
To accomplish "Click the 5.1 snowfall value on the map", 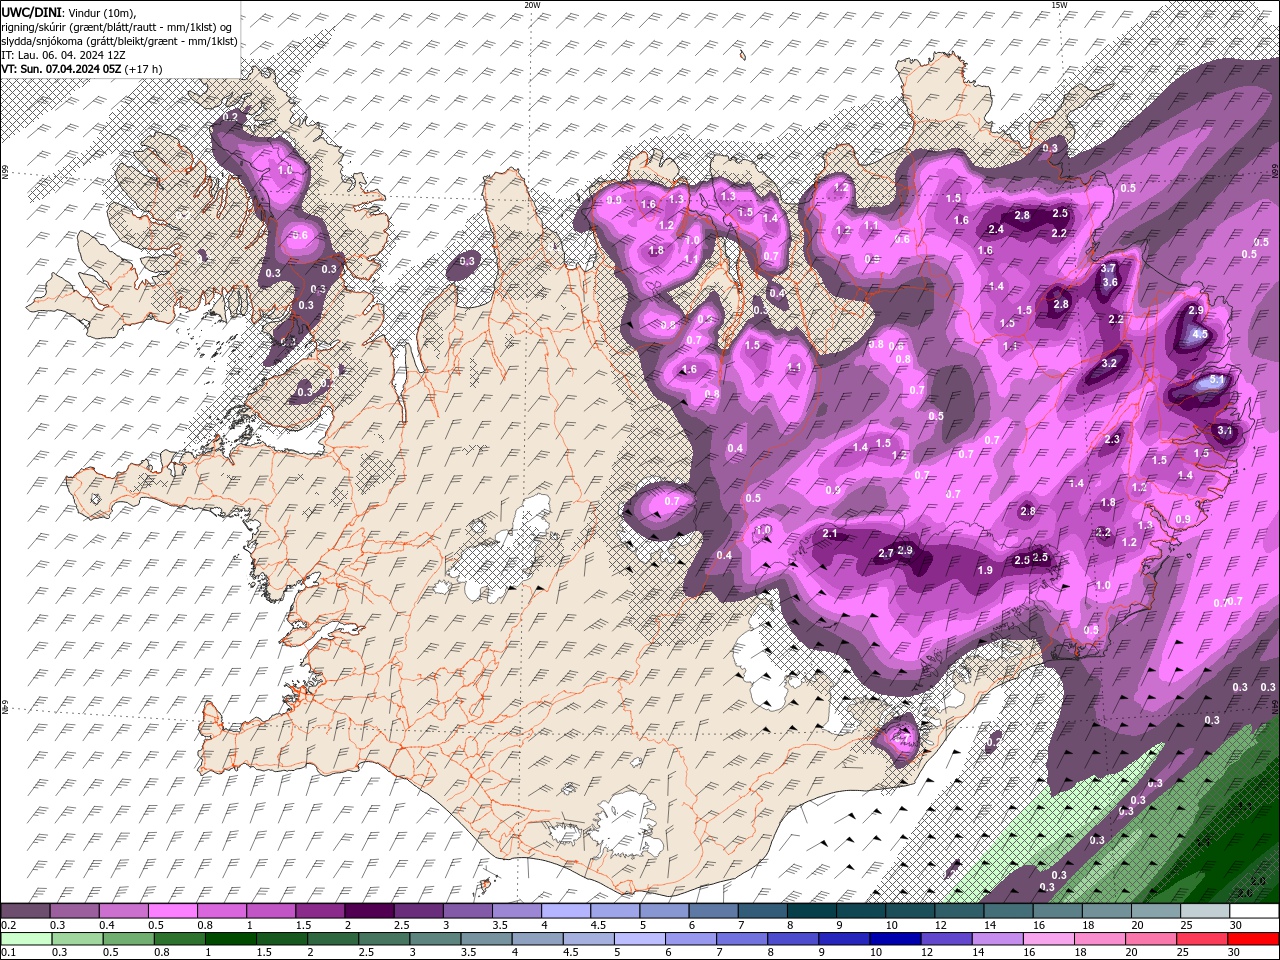I will pos(1217,381).
